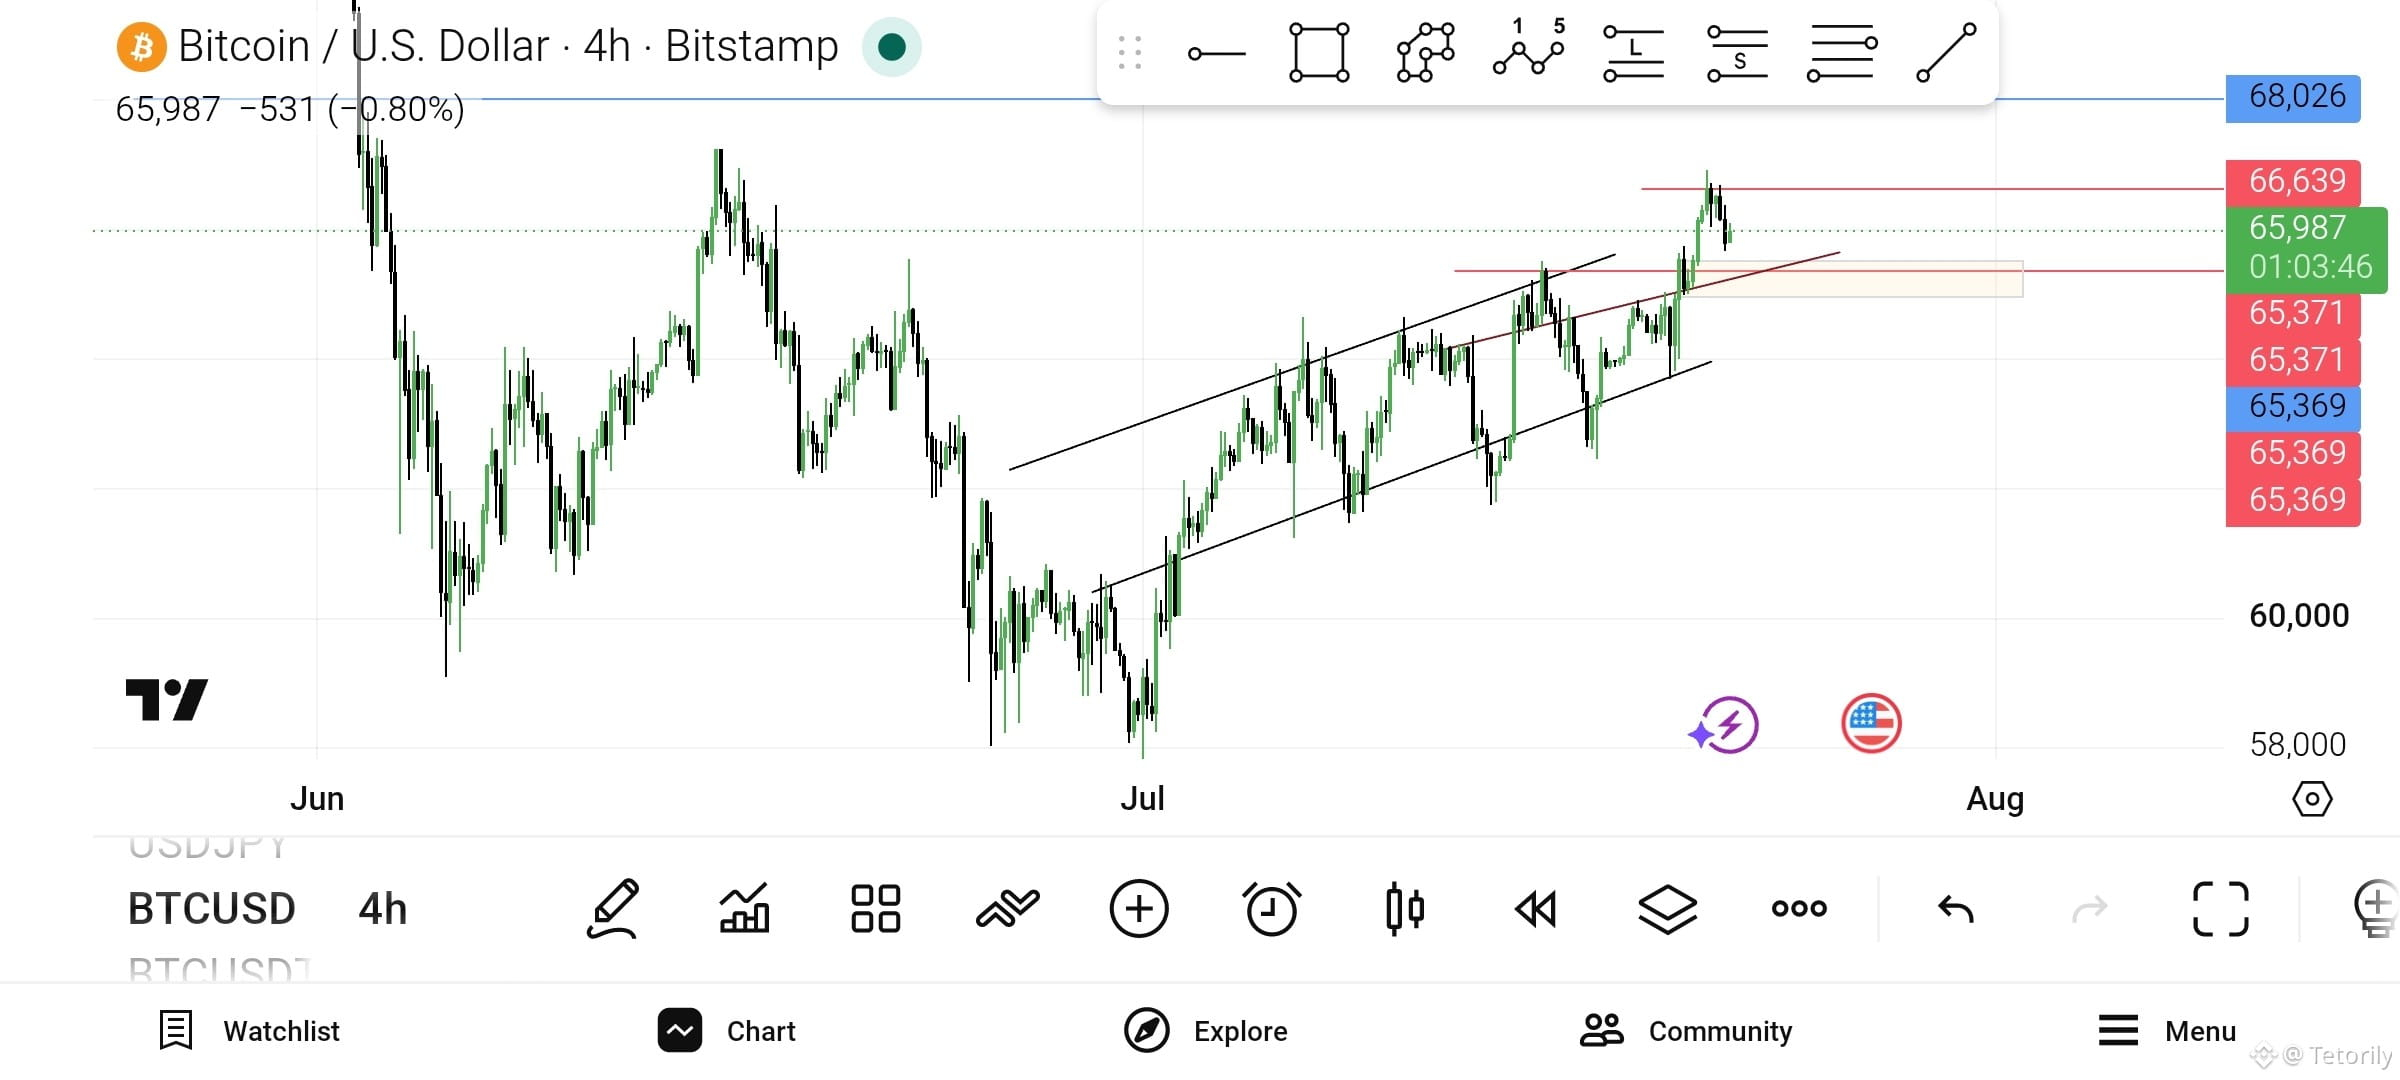This screenshot has height=1080, width=2400.
Task: Change the 4h timeframe selector
Action: click(383, 909)
